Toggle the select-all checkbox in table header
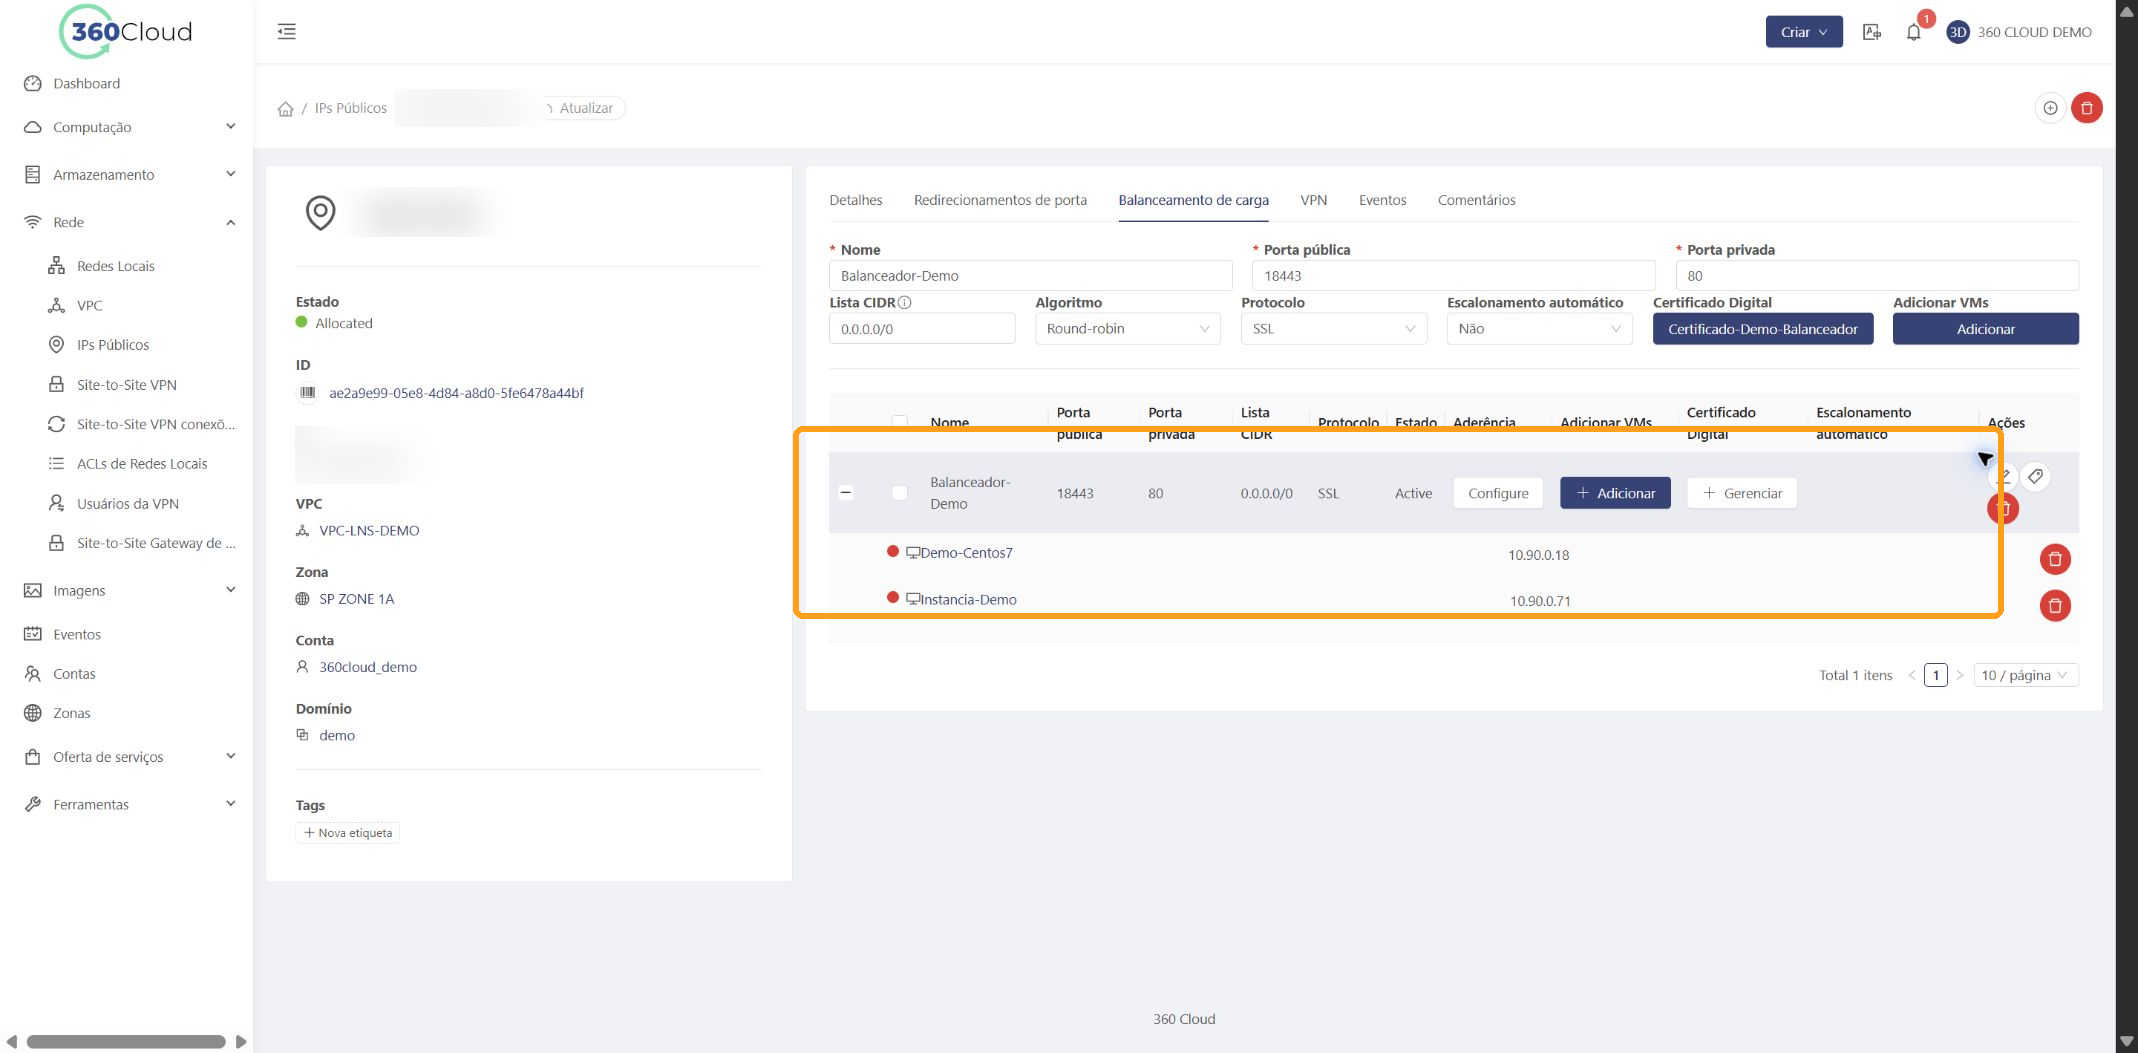The height and width of the screenshot is (1053, 2138). pyautogui.click(x=899, y=422)
